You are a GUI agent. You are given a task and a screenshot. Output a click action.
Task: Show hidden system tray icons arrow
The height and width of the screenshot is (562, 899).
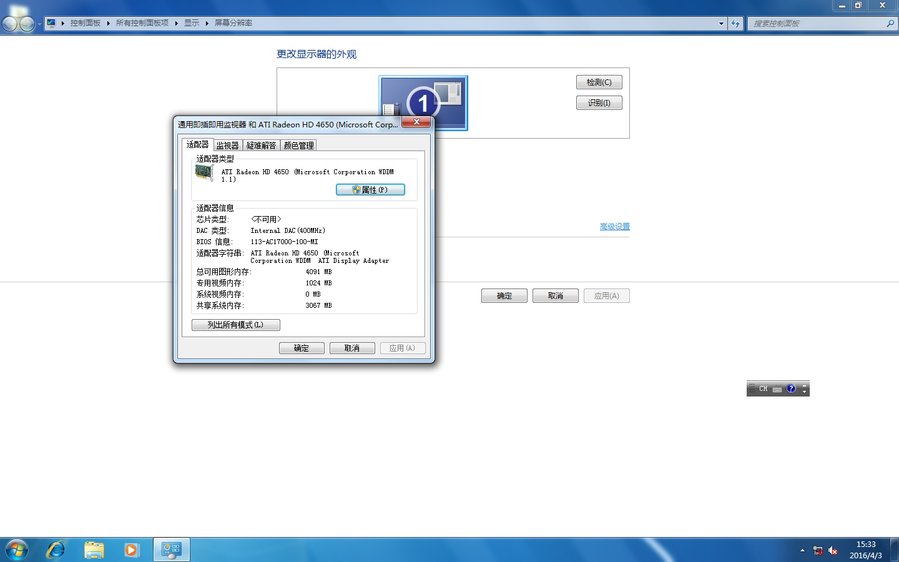(802, 550)
